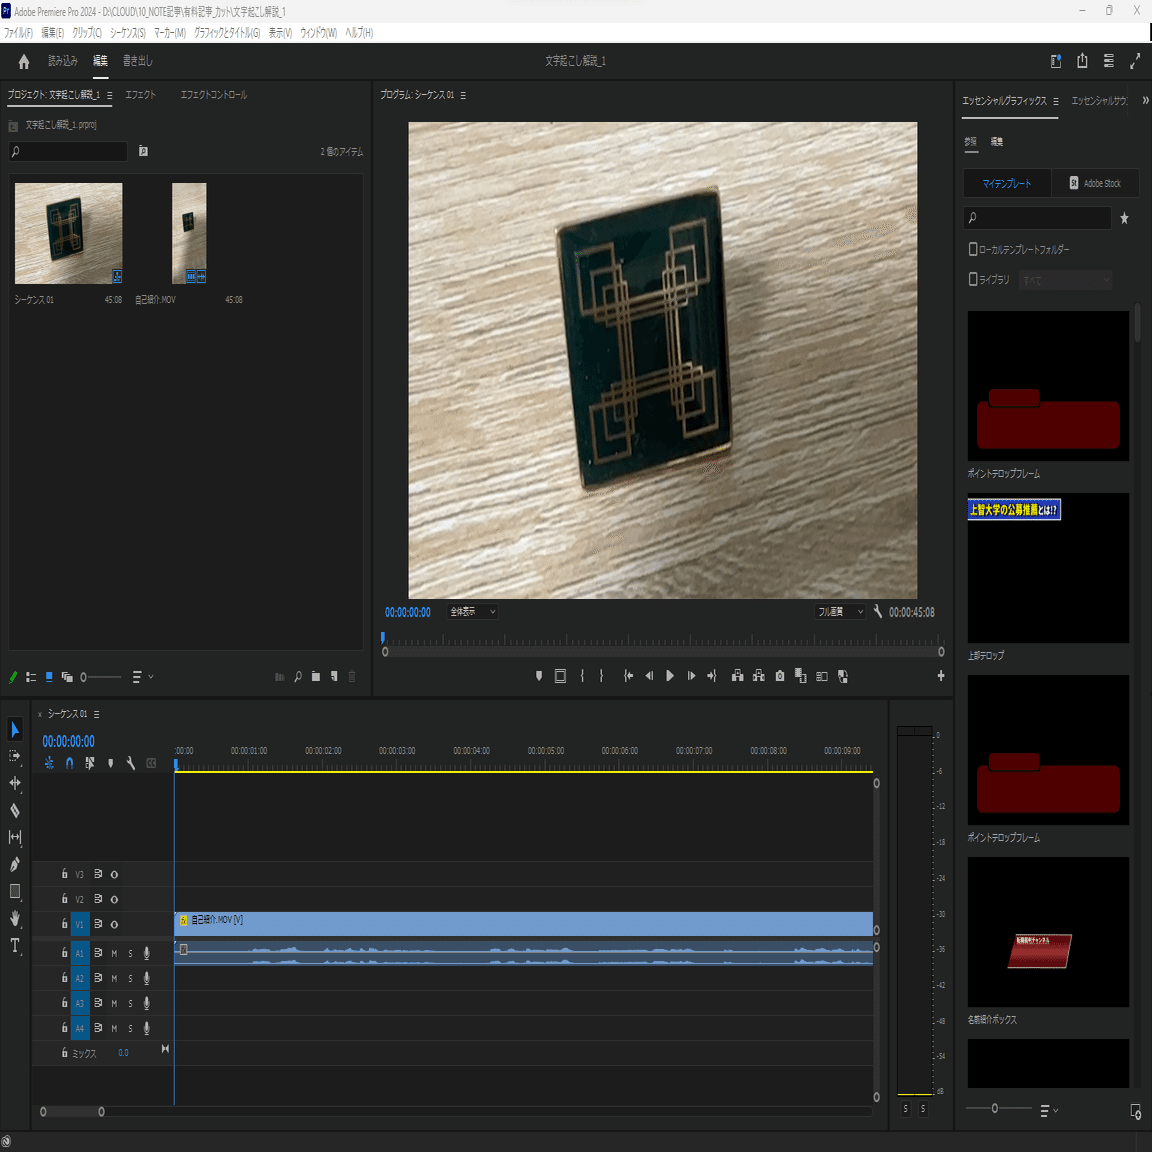This screenshot has height=1152, width=1152.
Task: Select the Track Select Forward tool
Action: (15, 756)
